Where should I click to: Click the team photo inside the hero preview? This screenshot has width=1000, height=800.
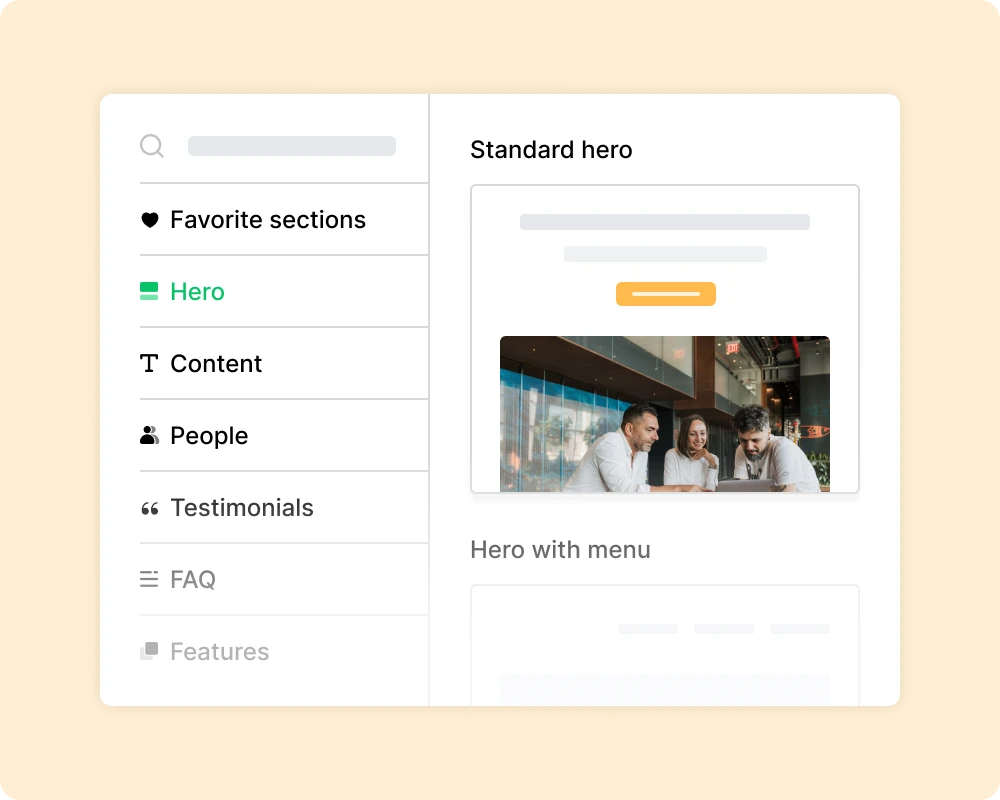[x=665, y=413]
